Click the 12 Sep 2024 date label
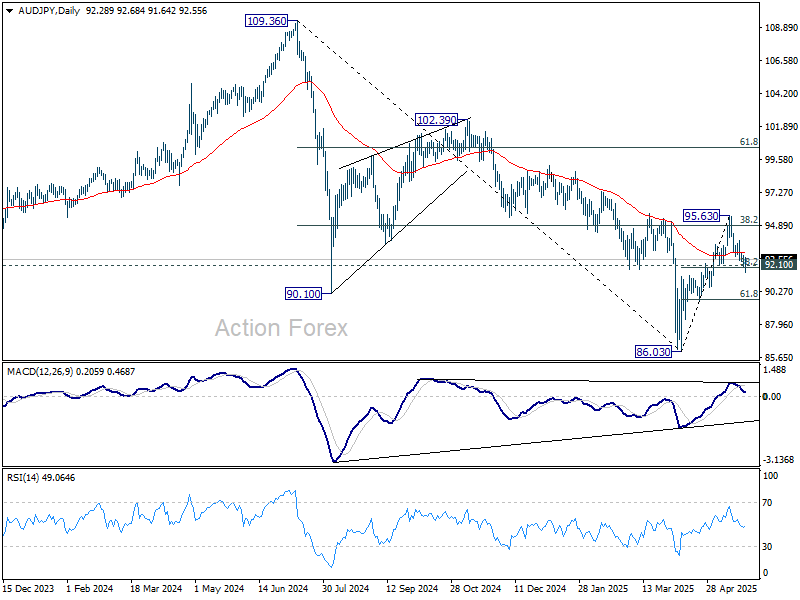This screenshot has height=600, width=800. pyautogui.click(x=412, y=588)
